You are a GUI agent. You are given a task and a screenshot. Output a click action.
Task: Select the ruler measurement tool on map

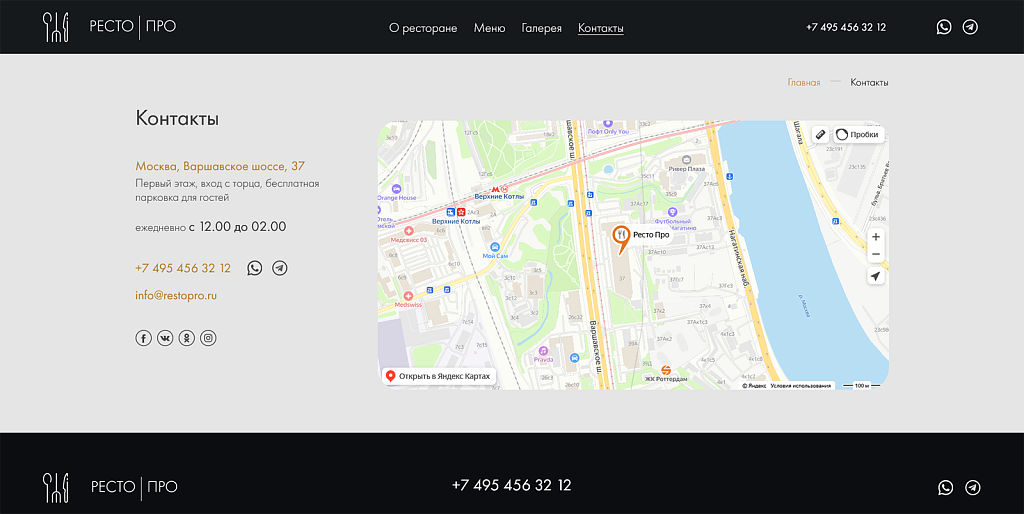point(820,134)
